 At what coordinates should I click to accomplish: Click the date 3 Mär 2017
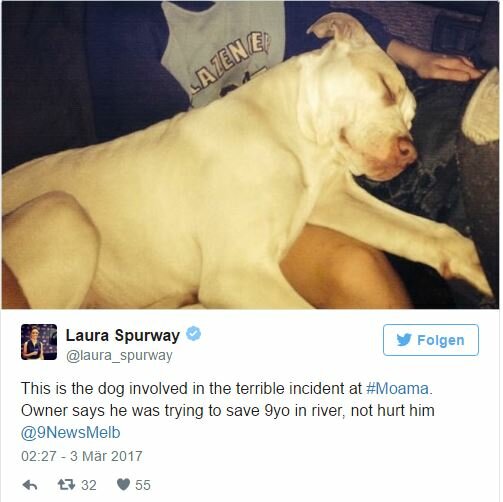(x=106, y=456)
